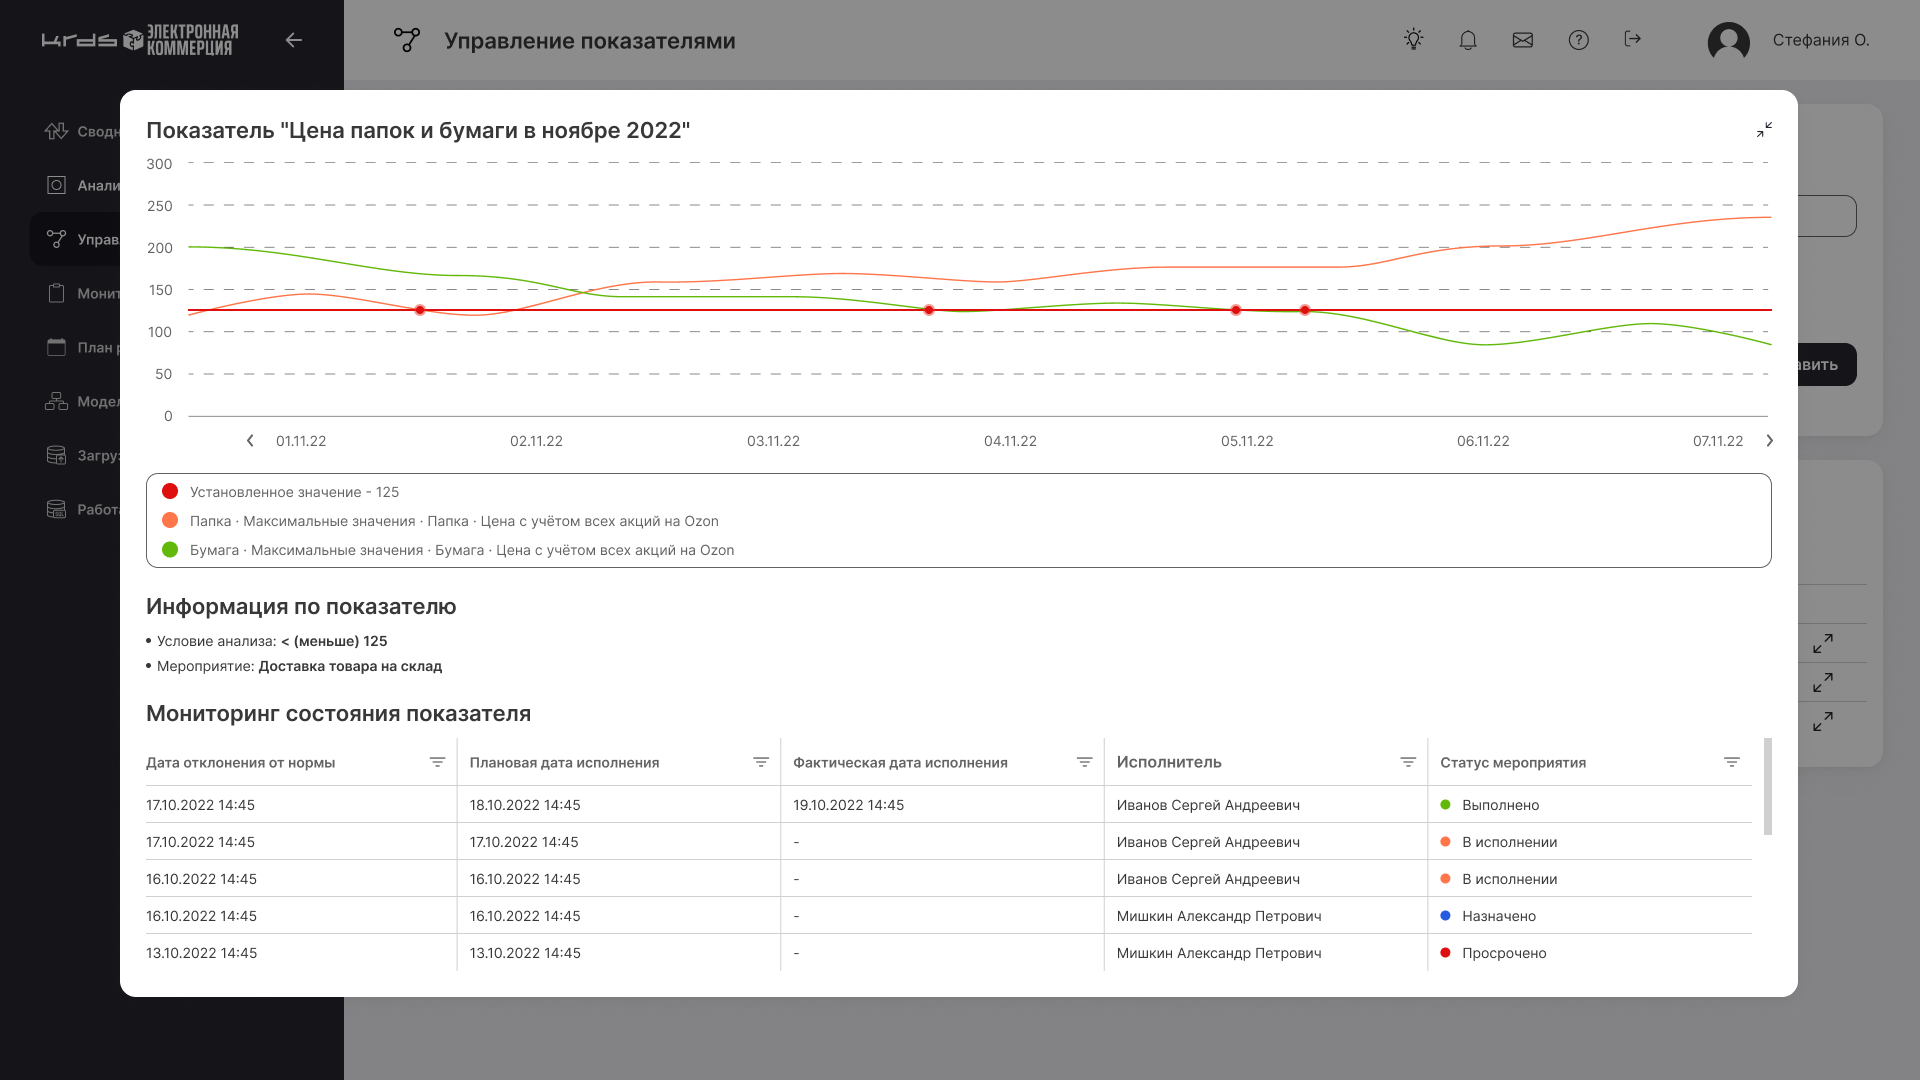Go to previous chart dates with left chevron
The height and width of the screenshot is (1080, 1920).
click(250, 441)
